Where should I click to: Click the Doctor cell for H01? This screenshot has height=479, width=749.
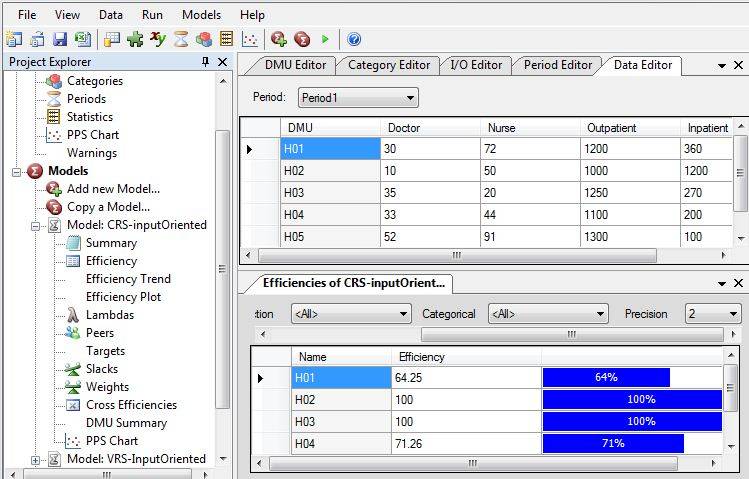coord(429,149)
